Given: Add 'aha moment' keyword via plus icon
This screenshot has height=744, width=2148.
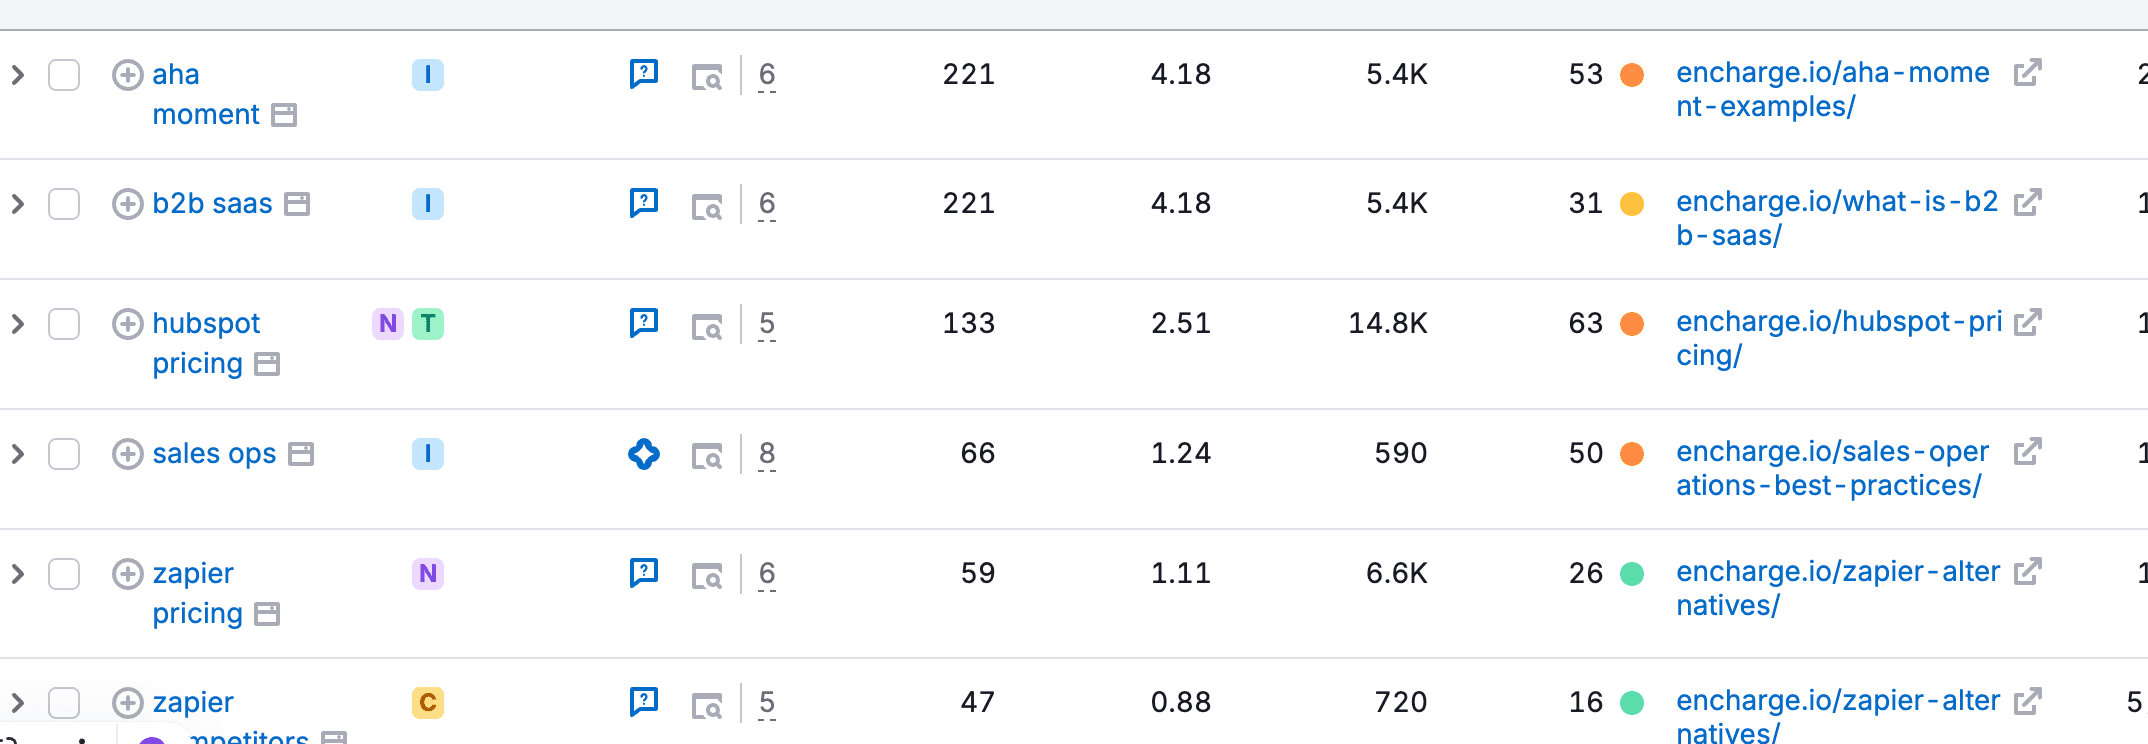Looking at the screenshot, I should tap(127, 75).
